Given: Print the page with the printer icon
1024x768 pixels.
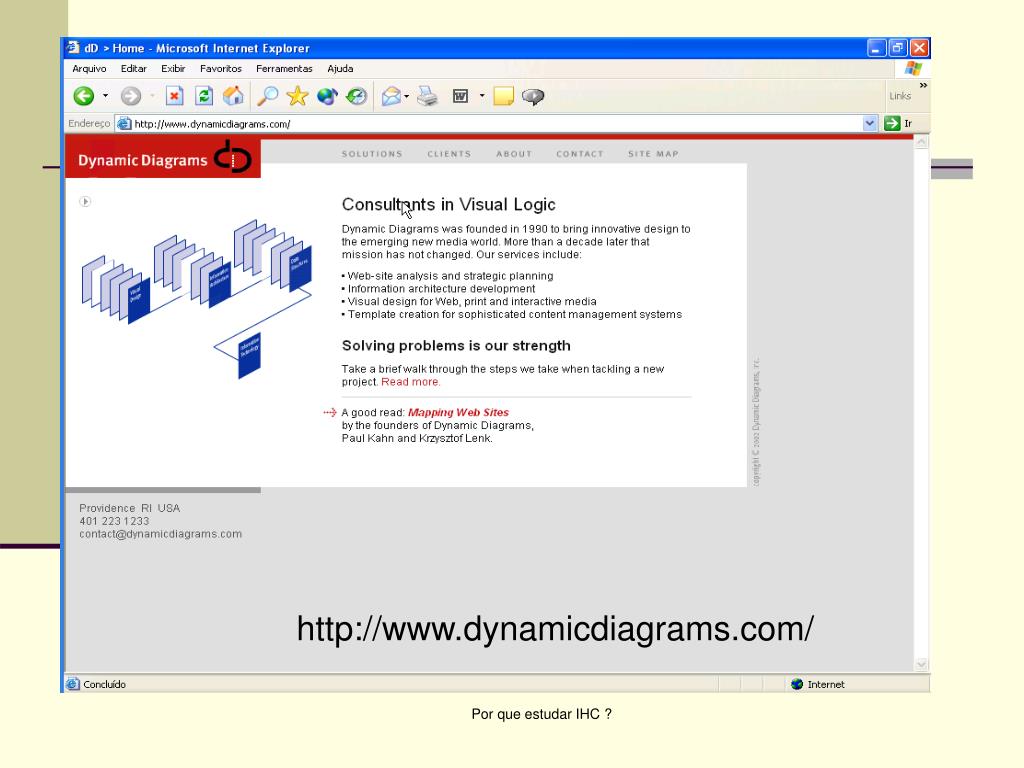Looking at the screenshot, I should tap(427, 96).
